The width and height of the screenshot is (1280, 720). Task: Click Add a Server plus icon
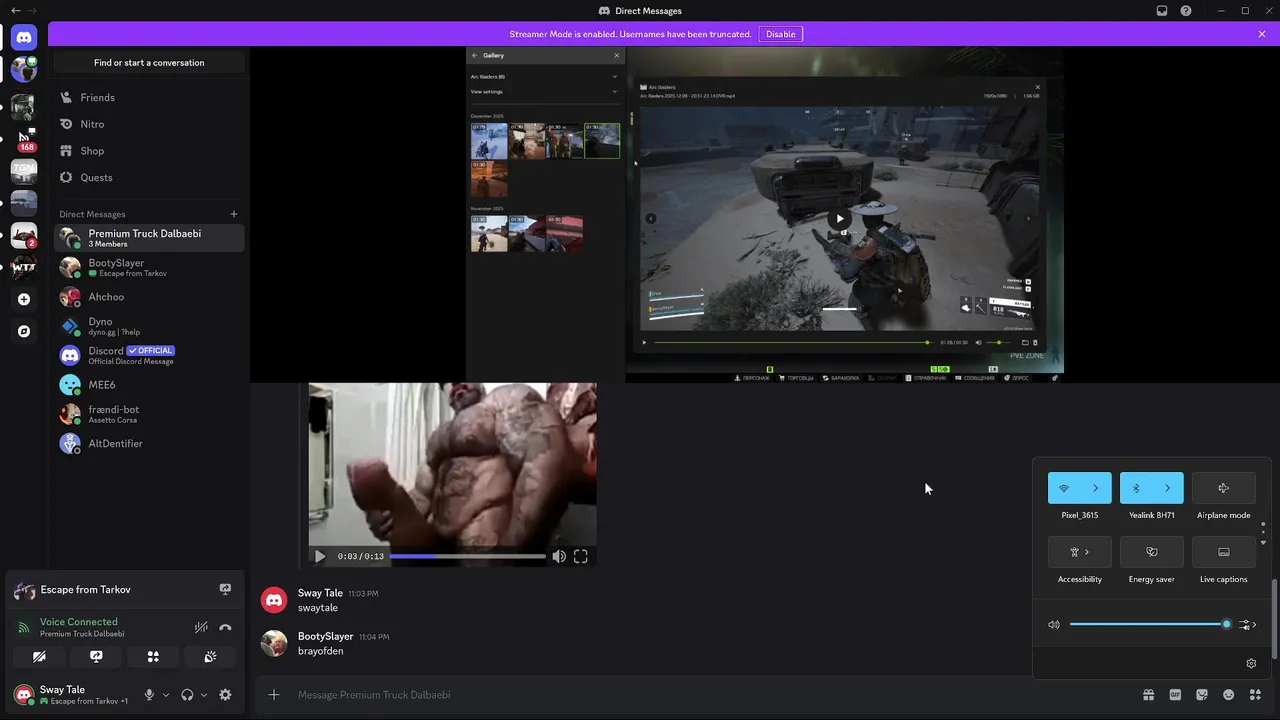pos(24,299)
